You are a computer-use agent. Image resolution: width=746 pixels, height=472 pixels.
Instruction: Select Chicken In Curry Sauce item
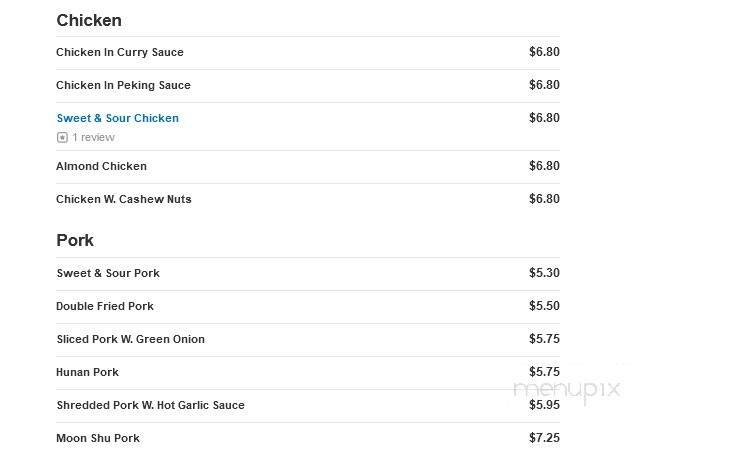[120, 52]
